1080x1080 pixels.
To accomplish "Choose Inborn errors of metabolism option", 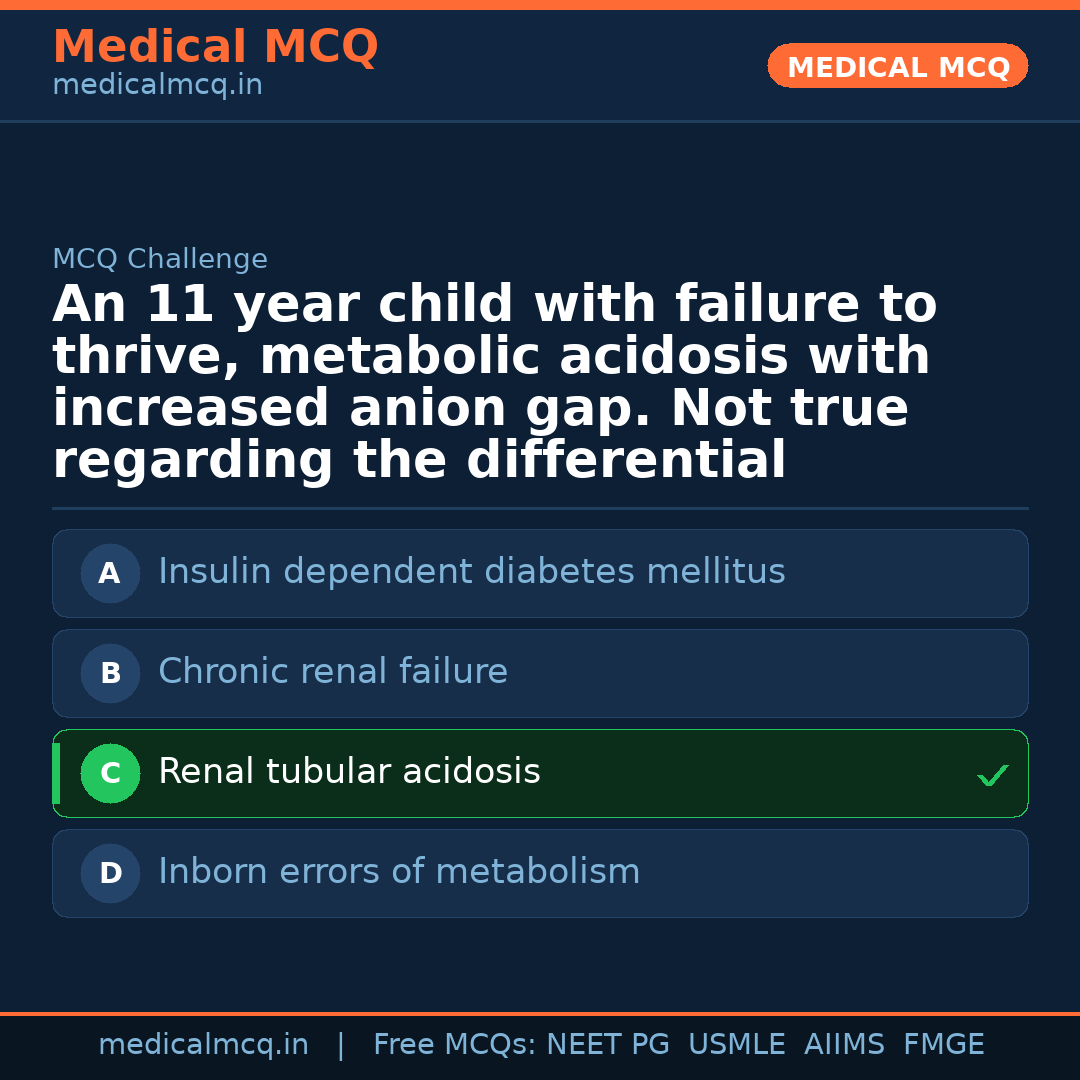I will [399, 872].
